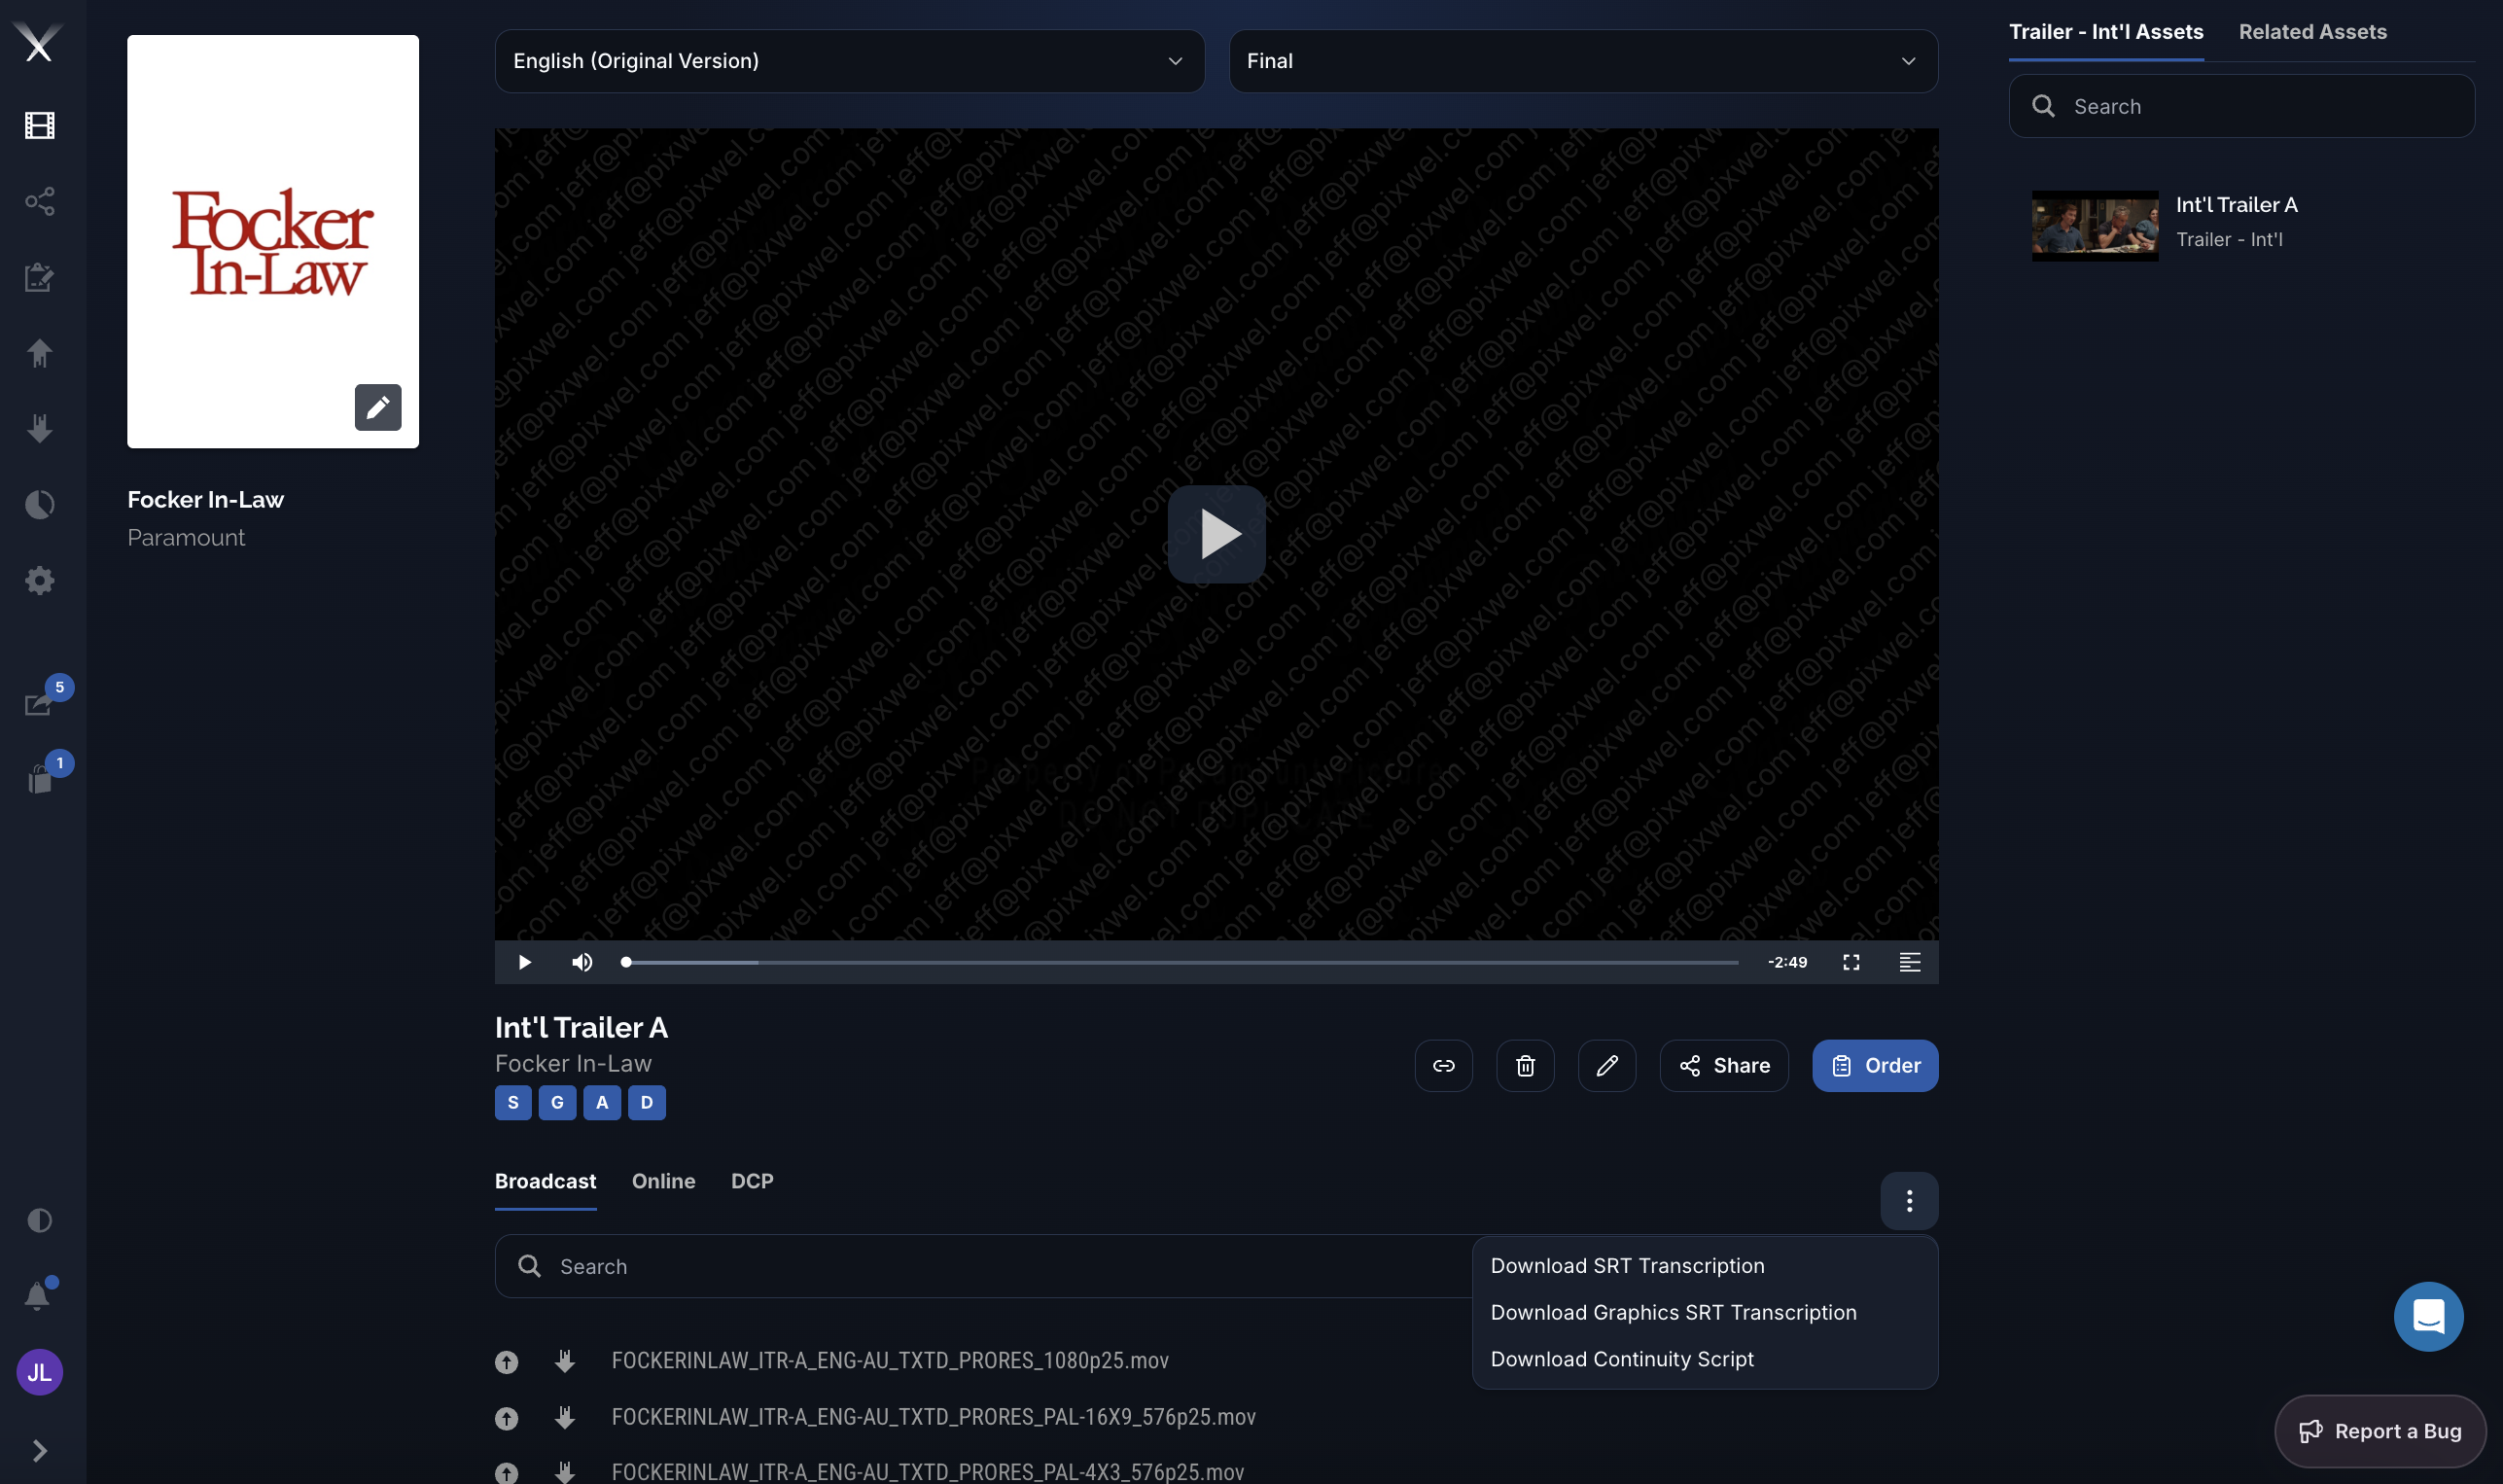This screenshot has width=2503, height=1484.
Task: Select the Trailer - Int'l Assets tab
Action: click(x=2105, y=32)
